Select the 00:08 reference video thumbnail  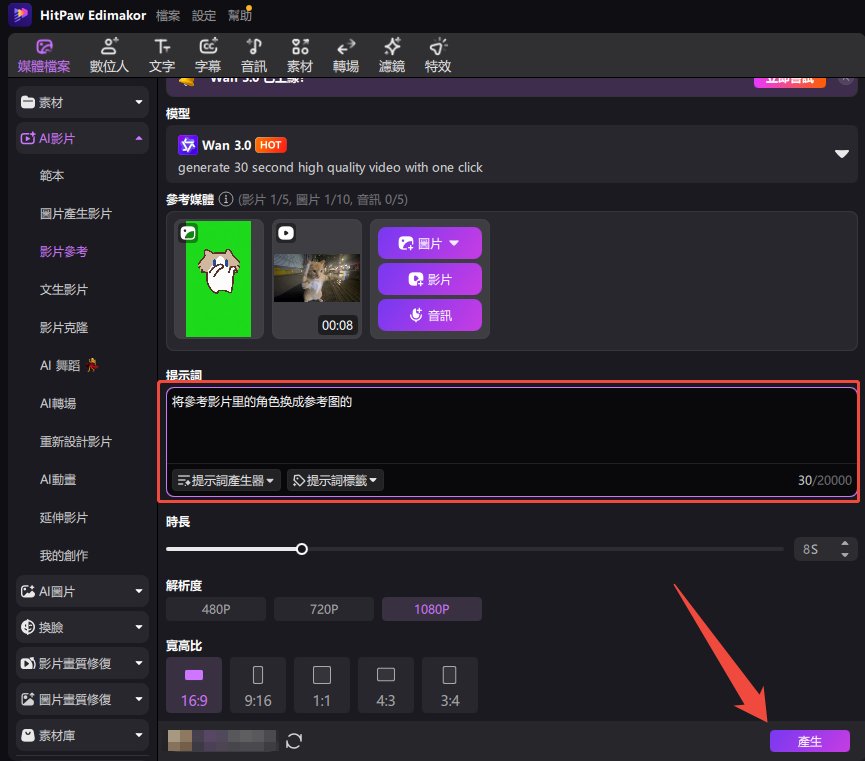click(317, 279)
